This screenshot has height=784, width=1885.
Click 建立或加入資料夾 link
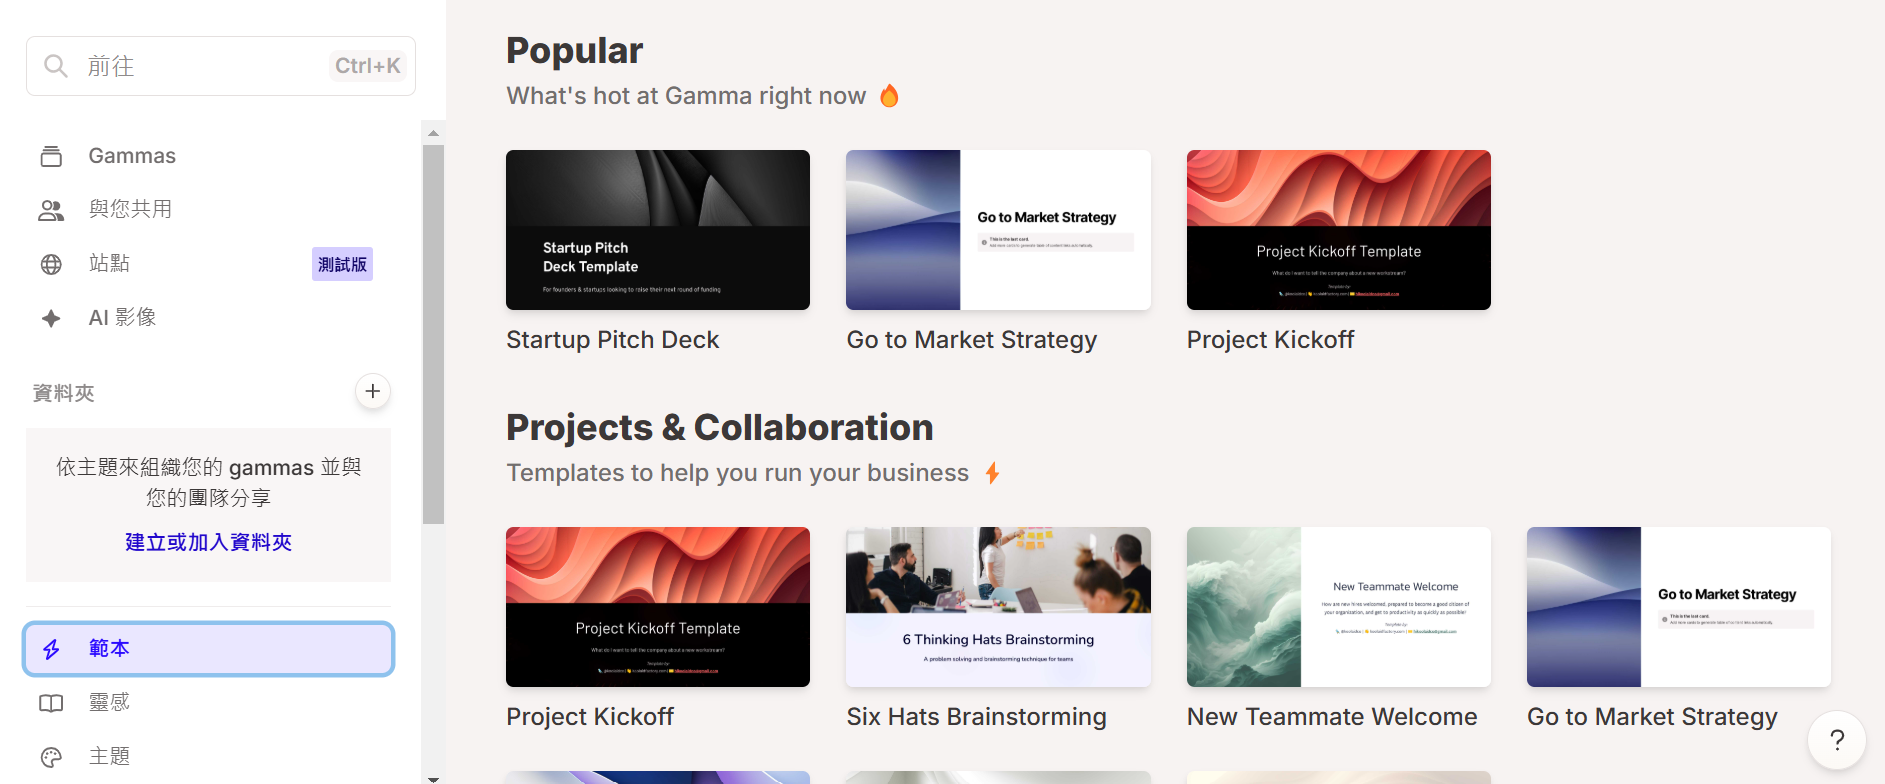208,542
